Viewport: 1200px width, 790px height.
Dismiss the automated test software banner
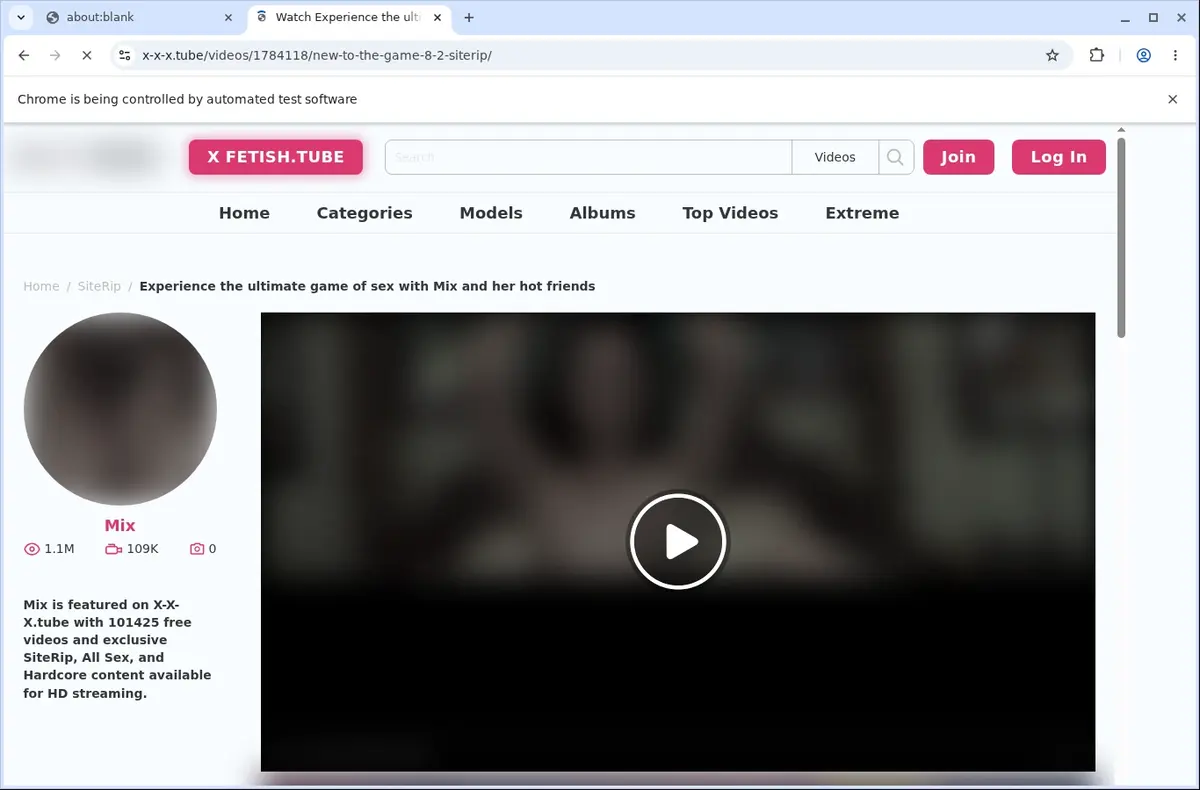1173,99
